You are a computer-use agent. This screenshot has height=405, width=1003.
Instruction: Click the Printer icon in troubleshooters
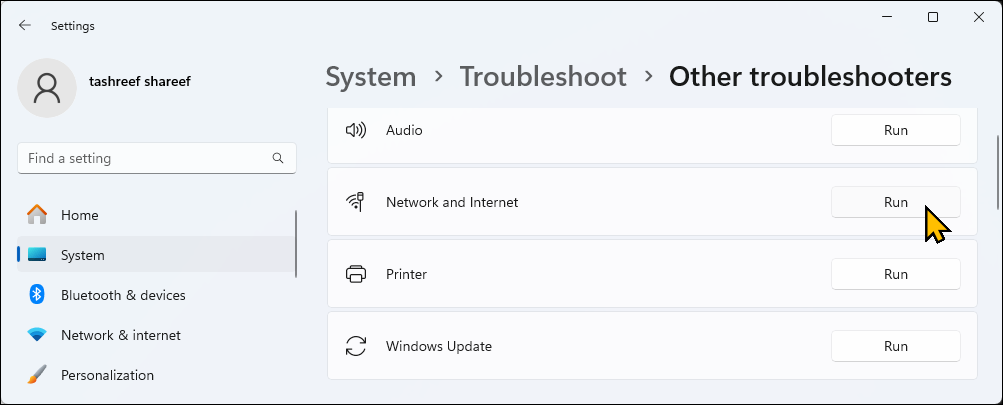coord(355,274)
